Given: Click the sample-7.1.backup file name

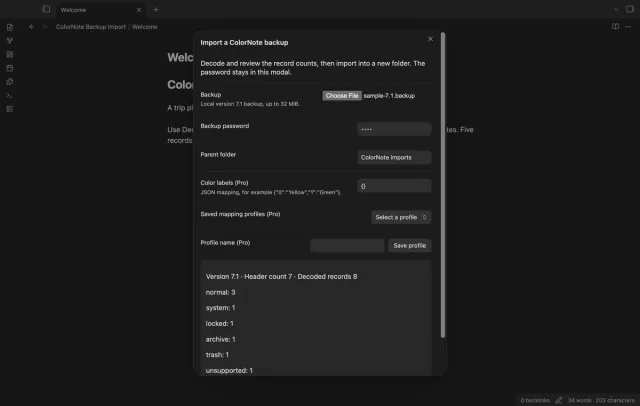Looking at the screenshot, I should tap(389, 95).
